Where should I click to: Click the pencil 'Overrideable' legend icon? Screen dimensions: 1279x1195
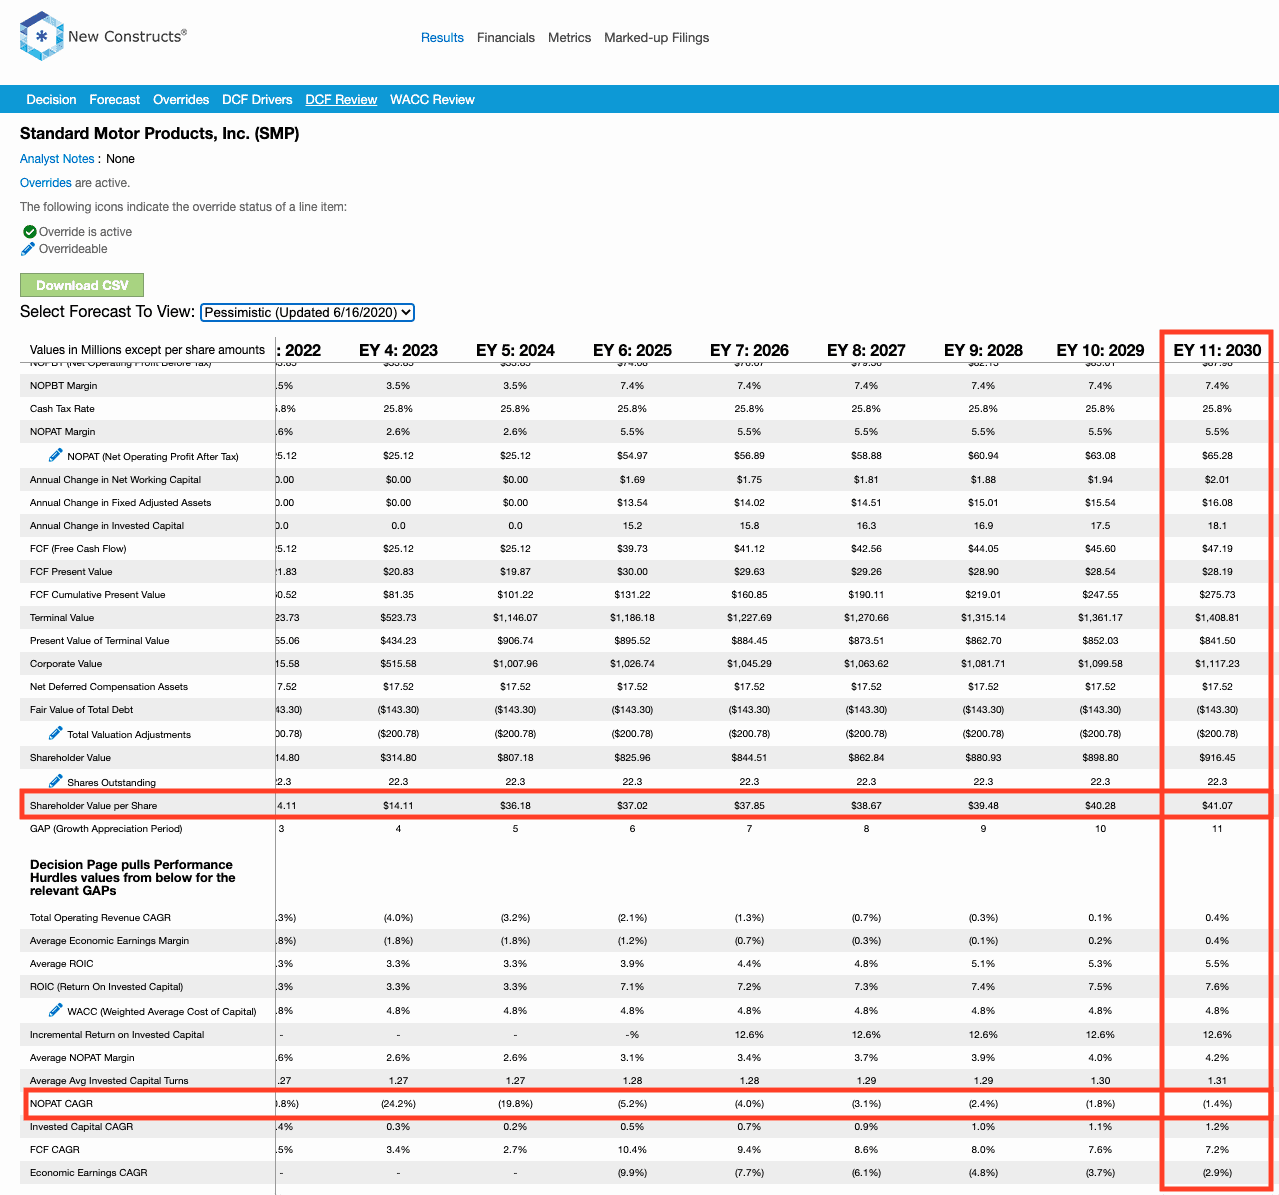point(29,249)
